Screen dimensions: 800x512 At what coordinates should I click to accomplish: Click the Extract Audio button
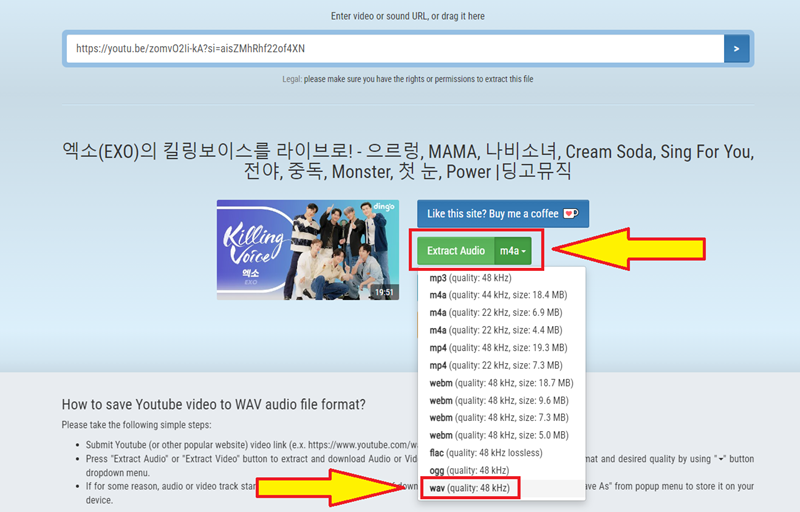point(455,250)
